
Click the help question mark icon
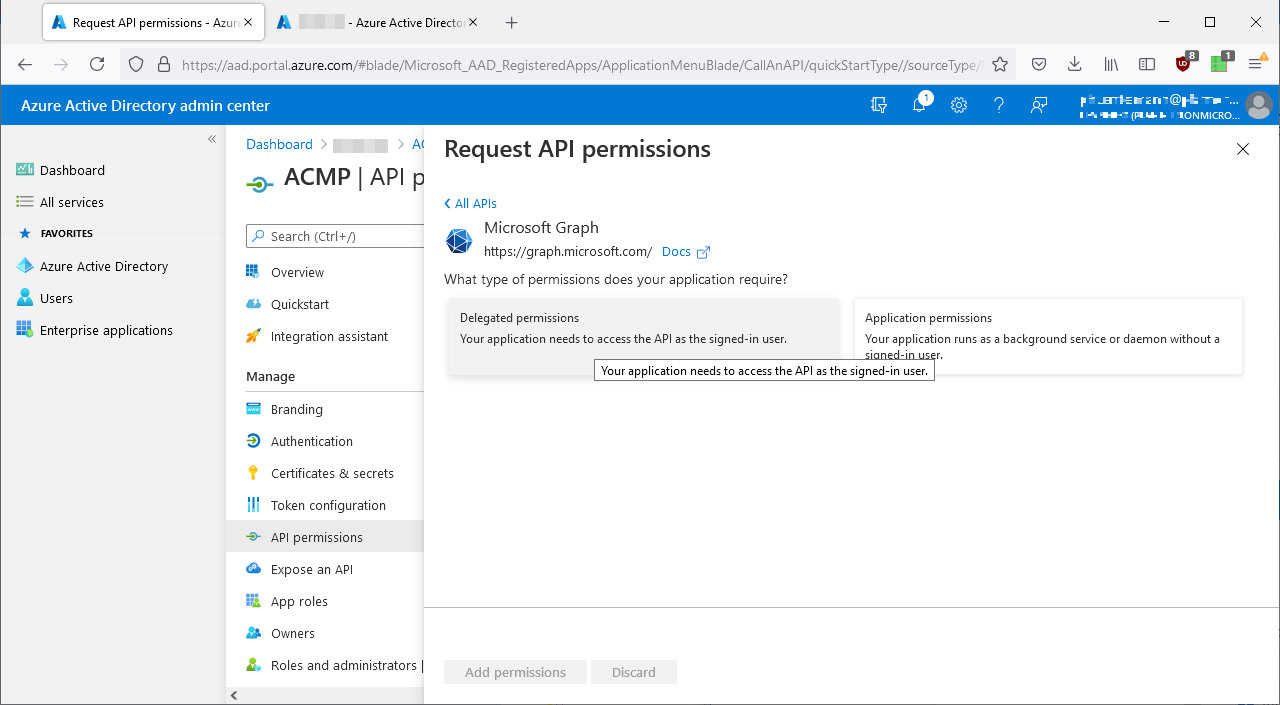tap(998, 105)
